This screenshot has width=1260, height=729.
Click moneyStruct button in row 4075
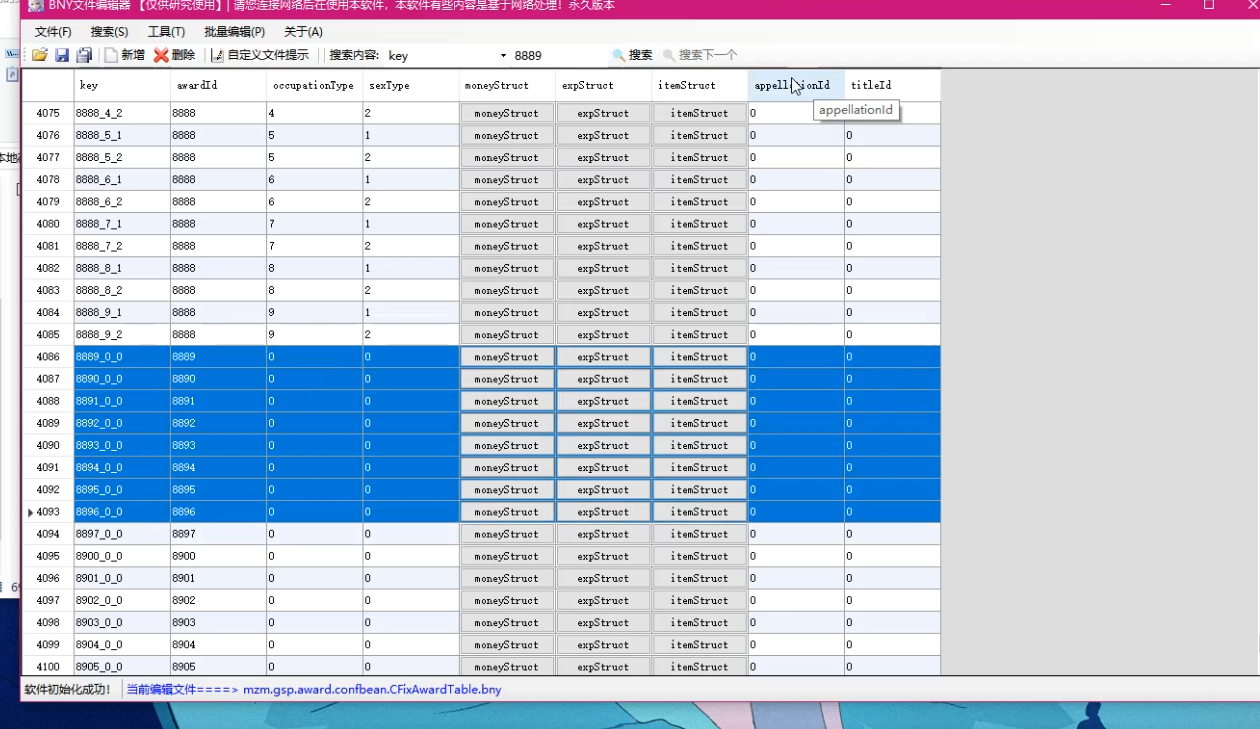coord(507,113)
